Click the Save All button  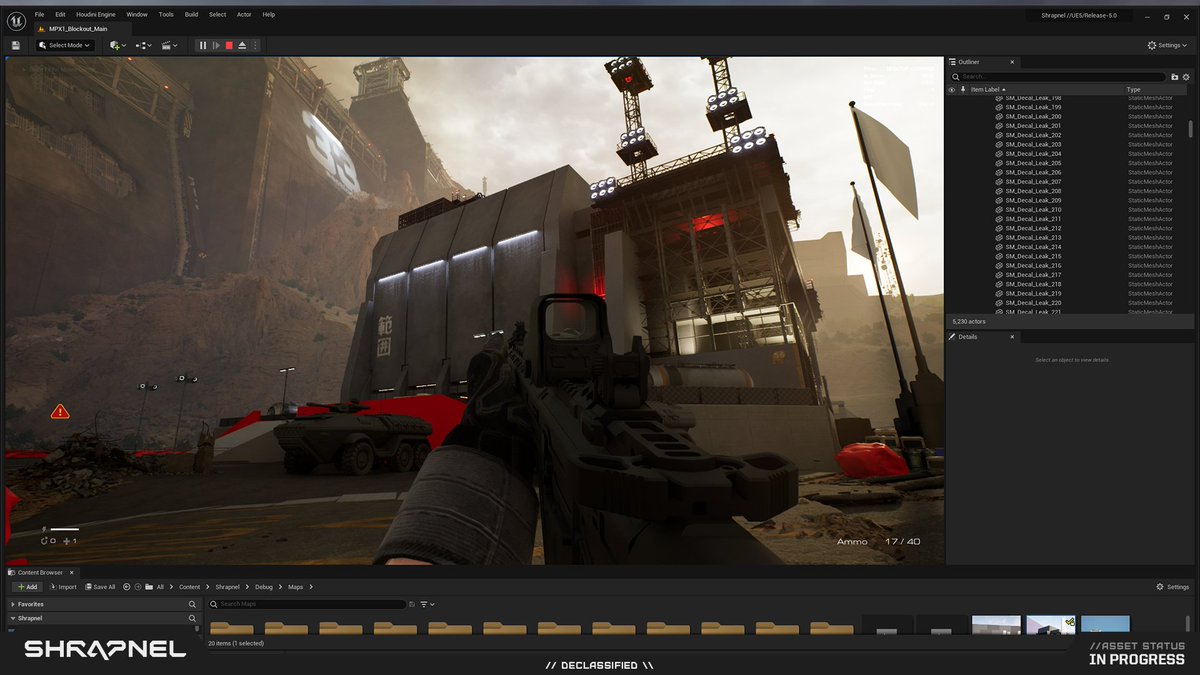tap(101, 587)
